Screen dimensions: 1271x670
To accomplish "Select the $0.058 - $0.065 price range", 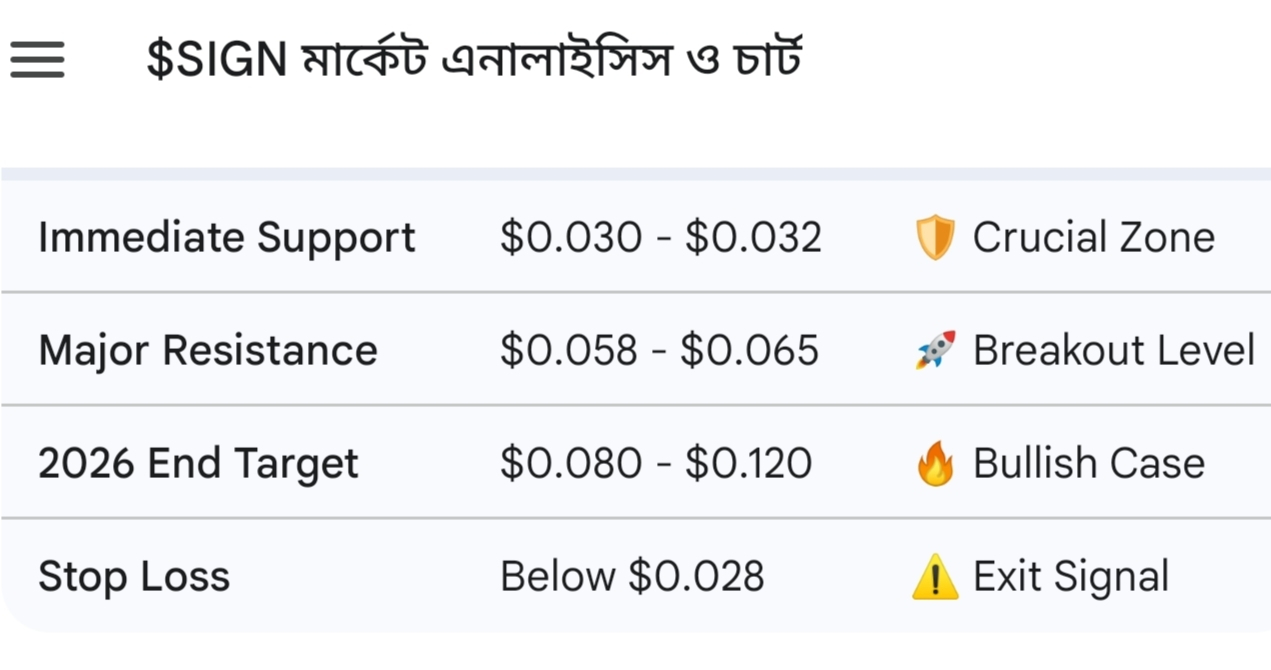I will (x=659, y=351).
